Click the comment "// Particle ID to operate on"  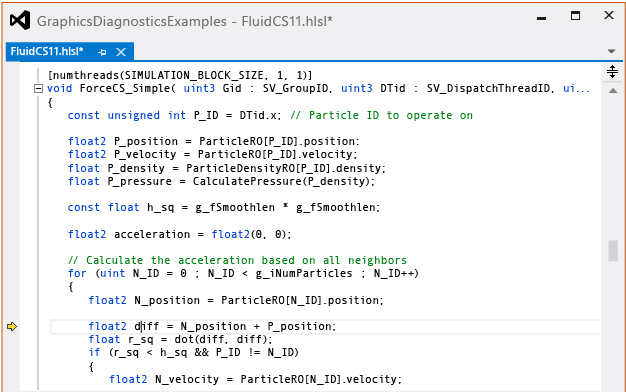pos(382,115)
